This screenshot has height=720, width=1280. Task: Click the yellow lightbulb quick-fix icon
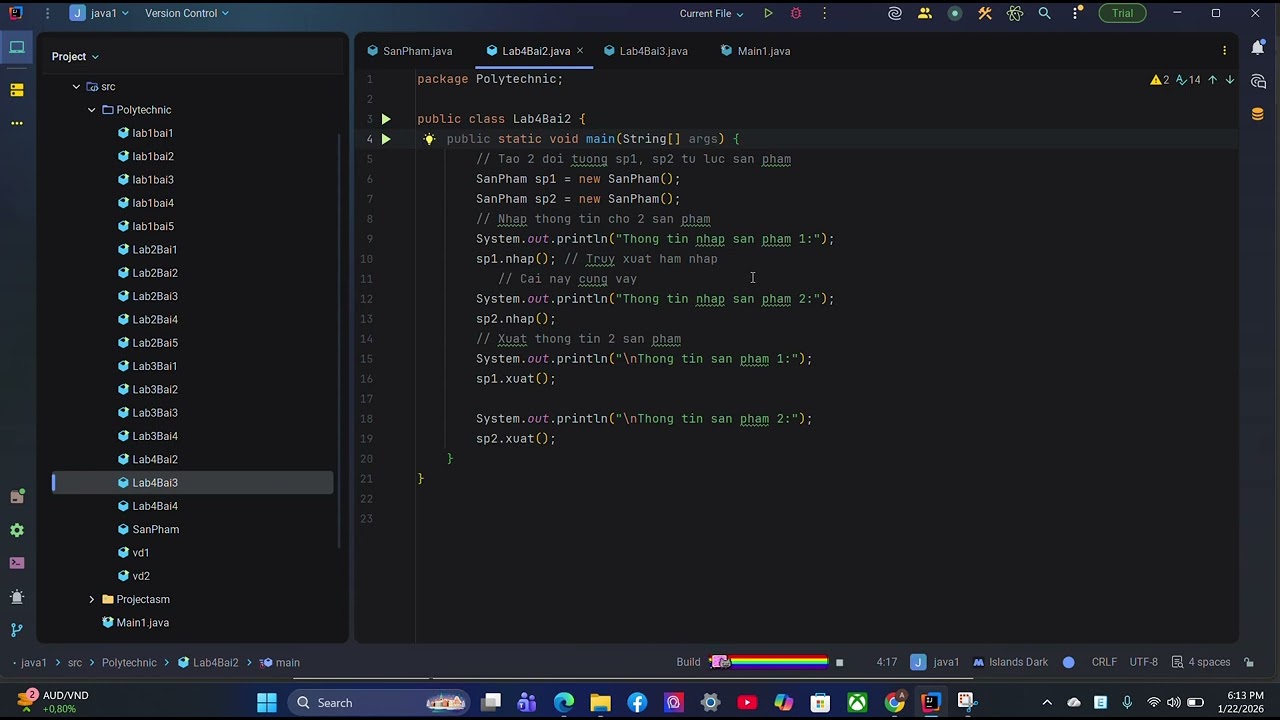tap(429, 139)
